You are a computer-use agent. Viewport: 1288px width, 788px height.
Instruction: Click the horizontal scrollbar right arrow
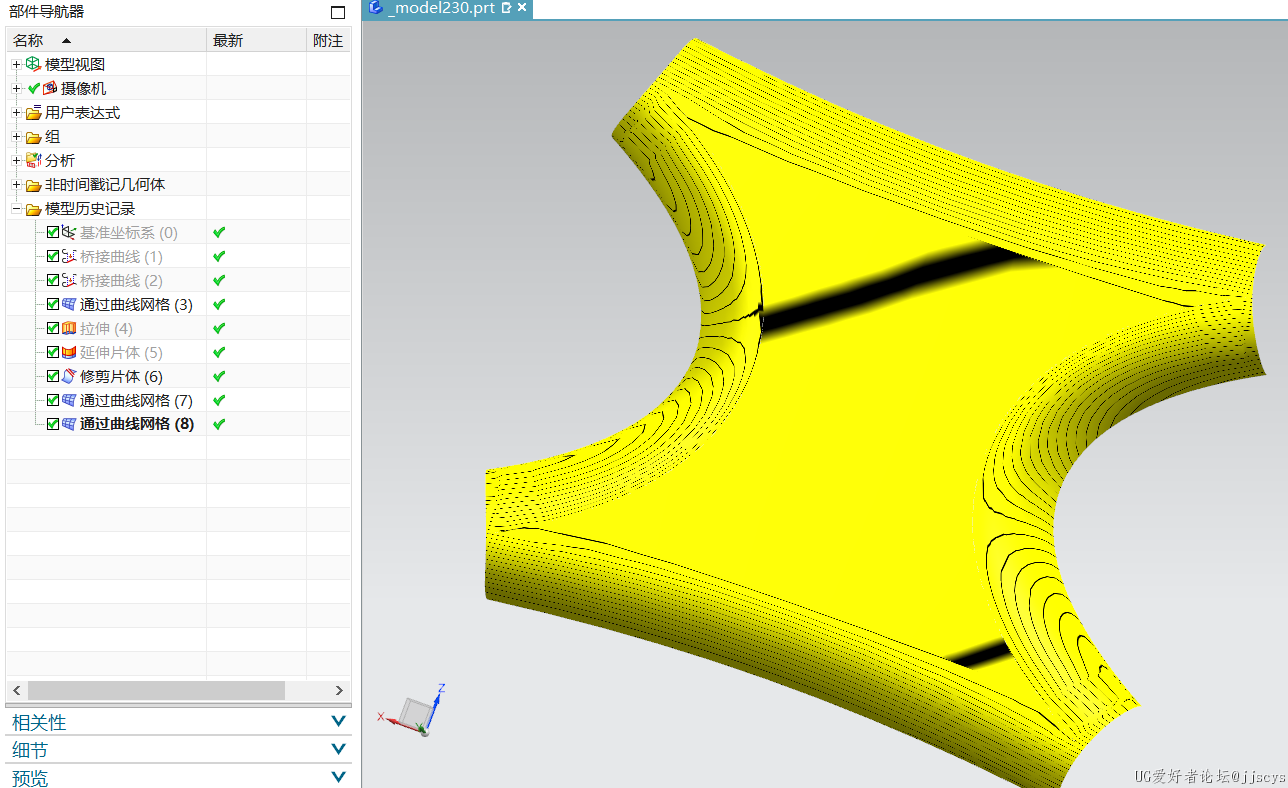(x=339, y=690)
